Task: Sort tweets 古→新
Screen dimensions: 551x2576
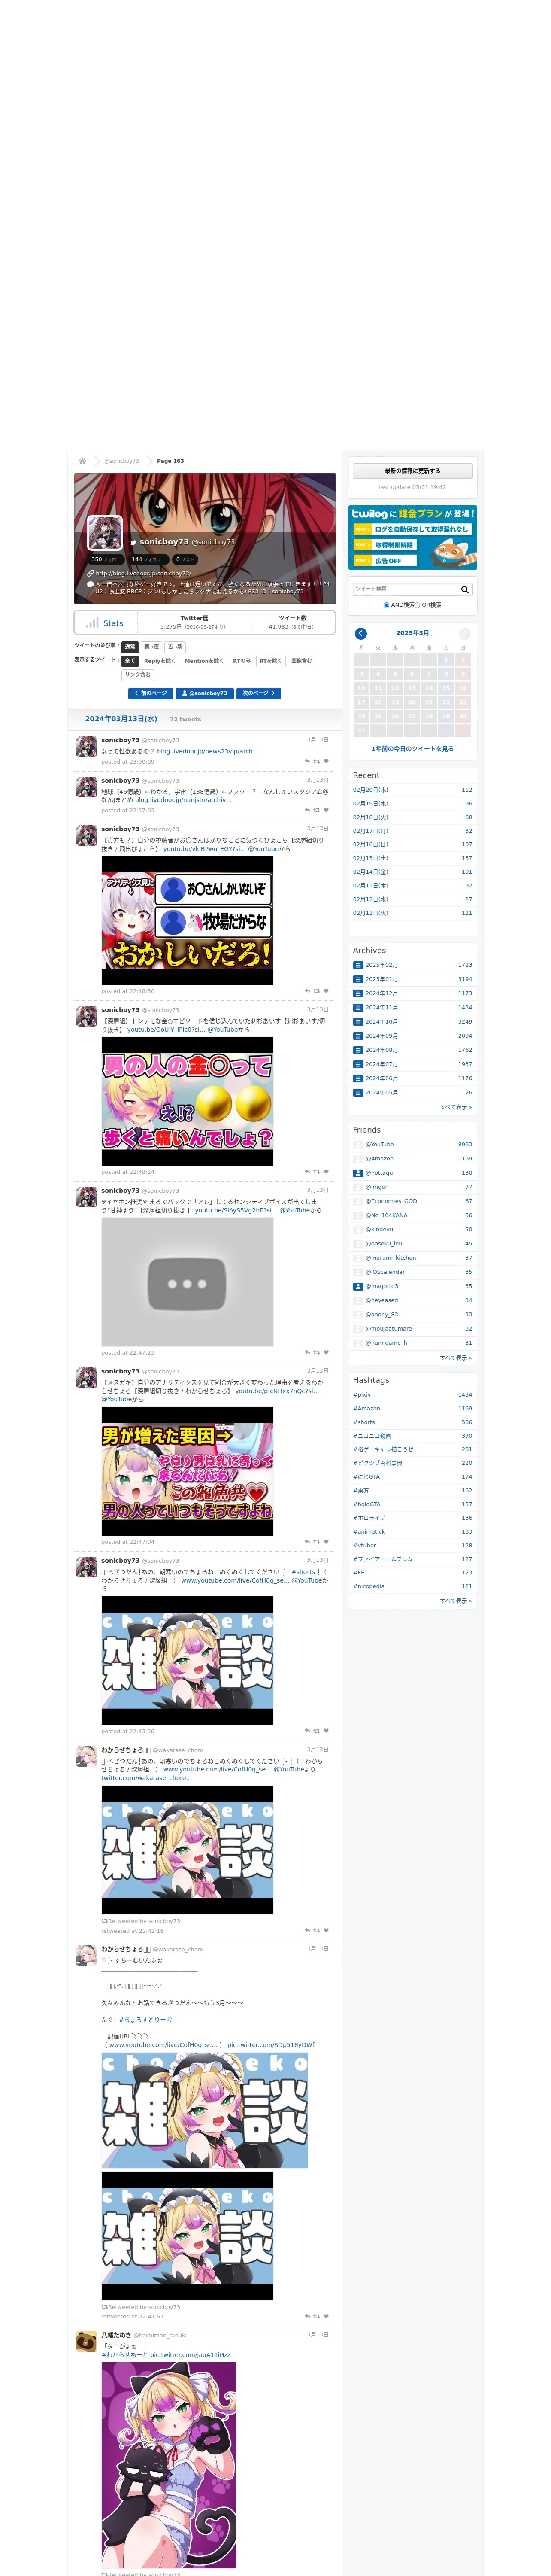Action: (x=175, y=647)
